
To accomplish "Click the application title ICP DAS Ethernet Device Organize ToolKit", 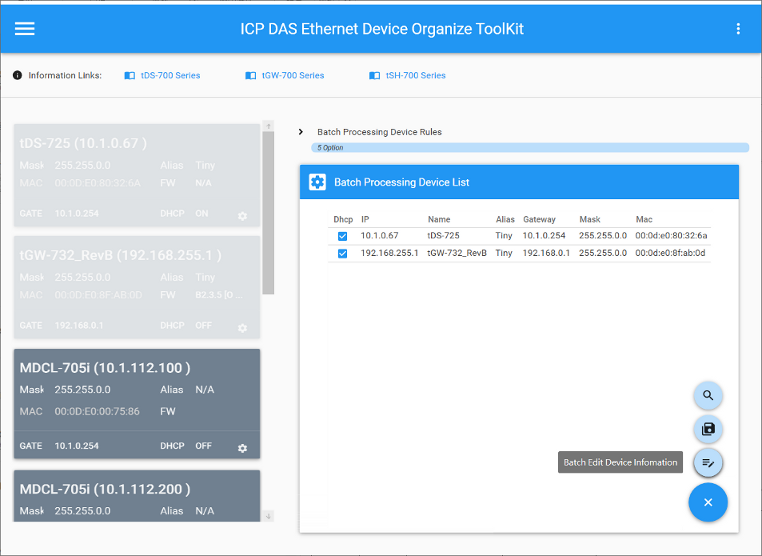I will pyautogui.click(x=382, y=29).
